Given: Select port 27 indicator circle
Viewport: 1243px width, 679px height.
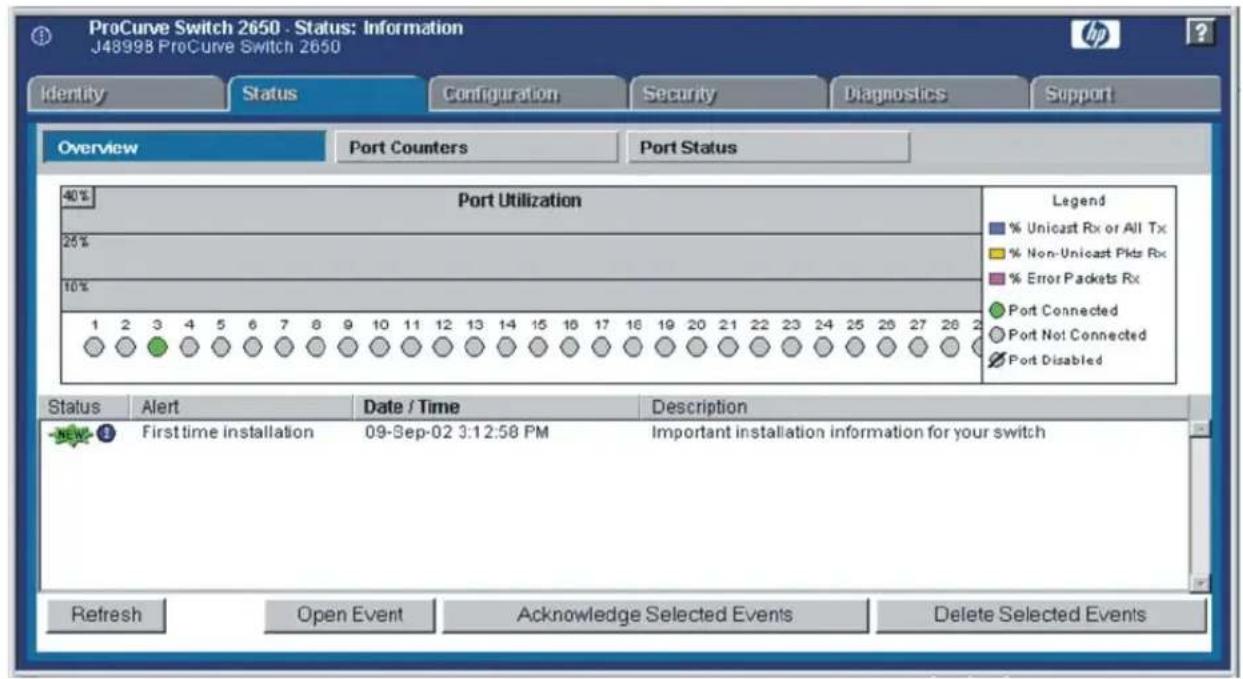Looking at the screenshot, I should (x=919, y=347).
